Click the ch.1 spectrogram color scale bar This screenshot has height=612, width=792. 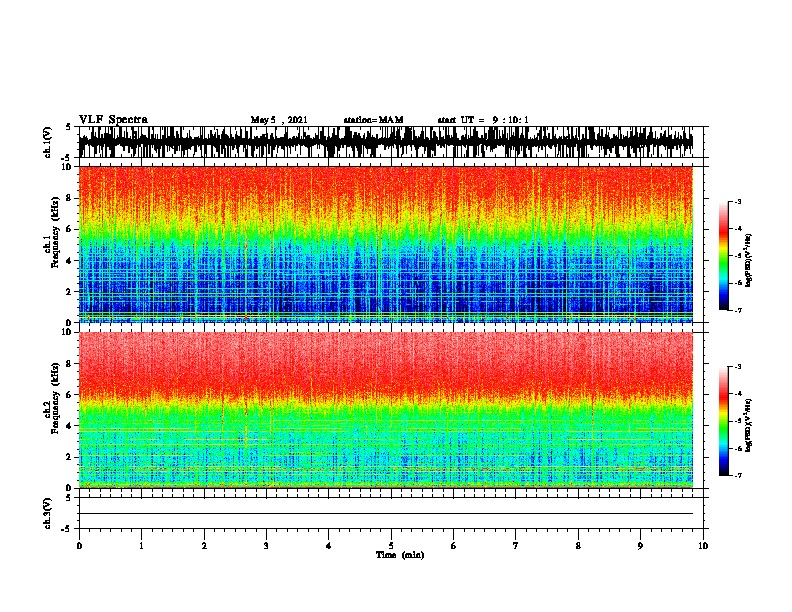point(723,256)
